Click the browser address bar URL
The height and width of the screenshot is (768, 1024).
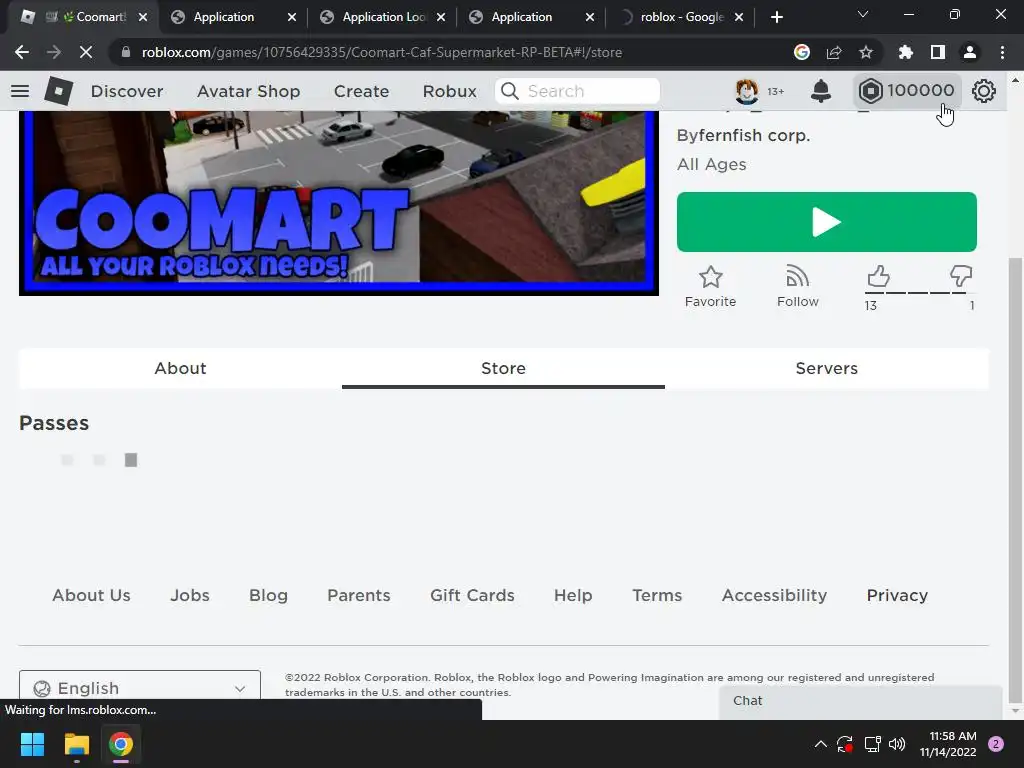(381, 52)
